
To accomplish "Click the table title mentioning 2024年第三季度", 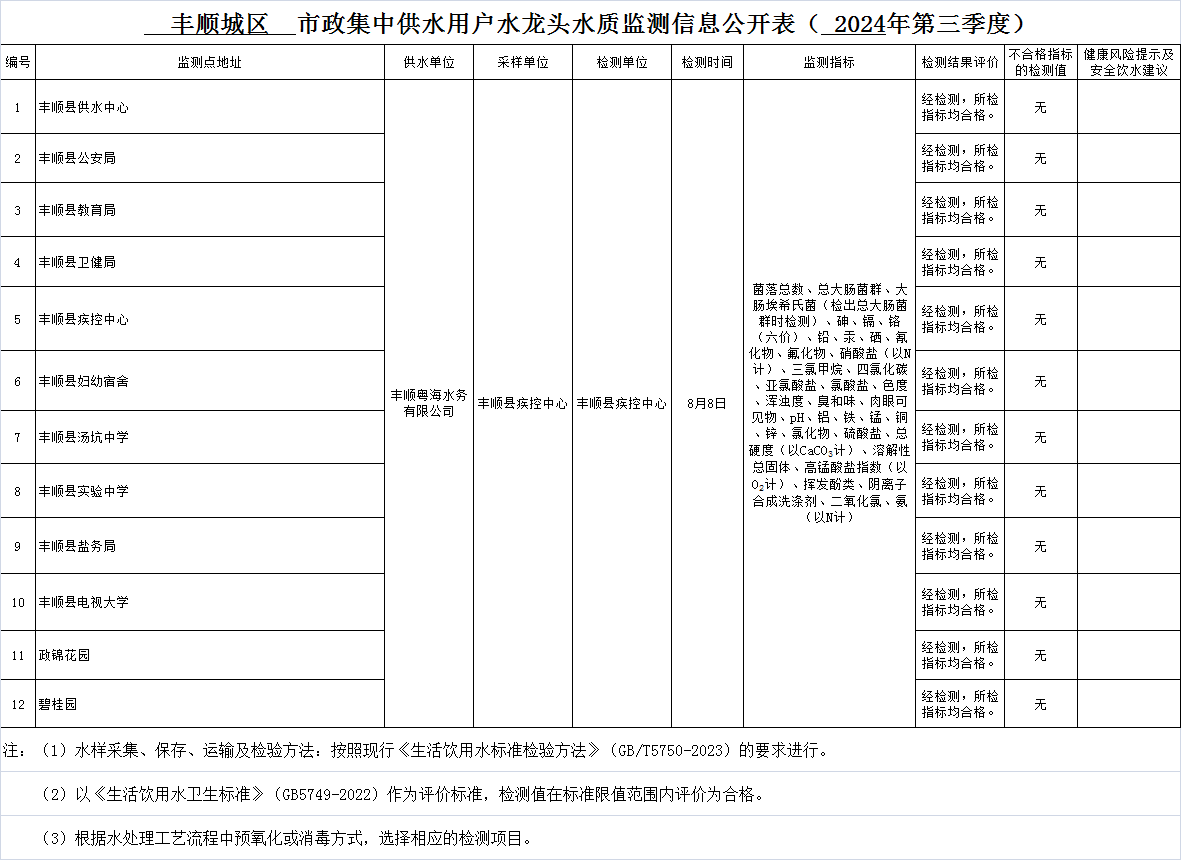I will coord(586,24).
